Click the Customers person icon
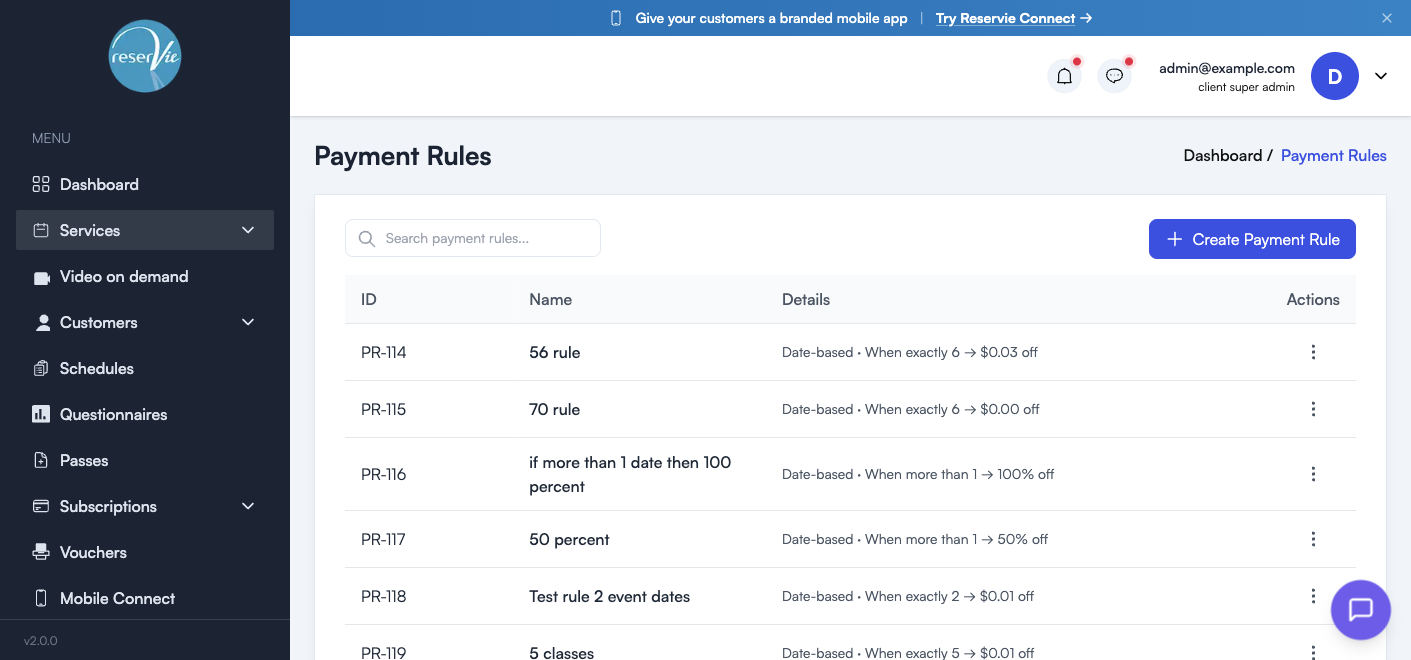The image size is (1411, 660). 42,322
